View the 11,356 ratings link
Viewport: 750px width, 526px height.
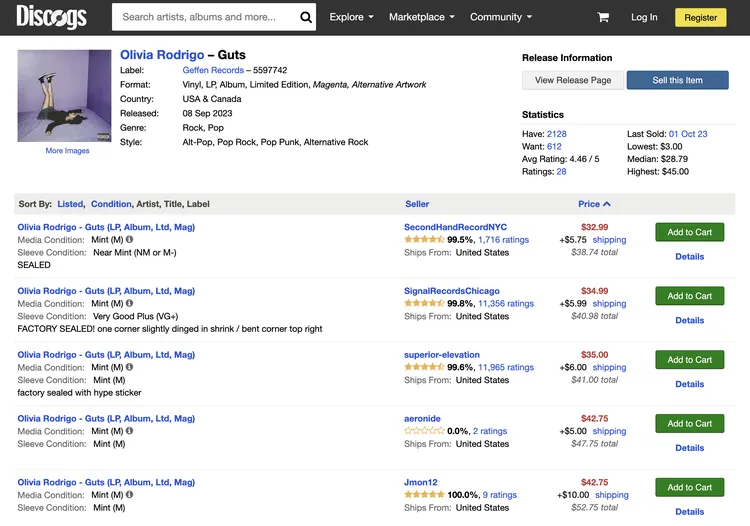click(x=506, y=303)
